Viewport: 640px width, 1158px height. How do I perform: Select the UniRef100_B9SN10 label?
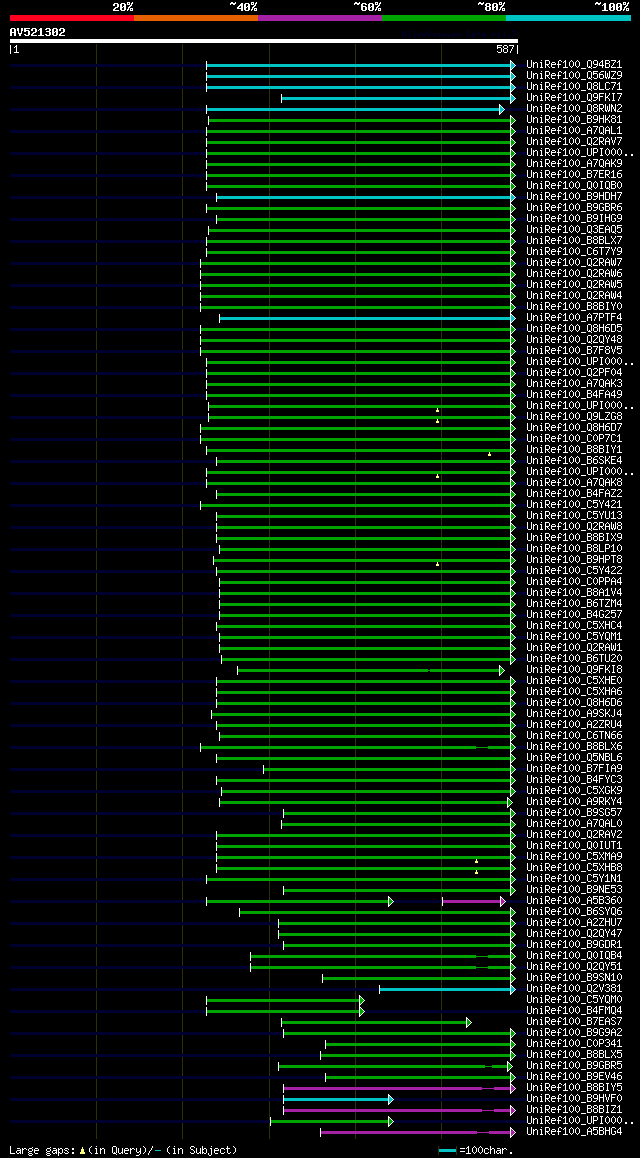pyautogui.click(x=574, y=978)
